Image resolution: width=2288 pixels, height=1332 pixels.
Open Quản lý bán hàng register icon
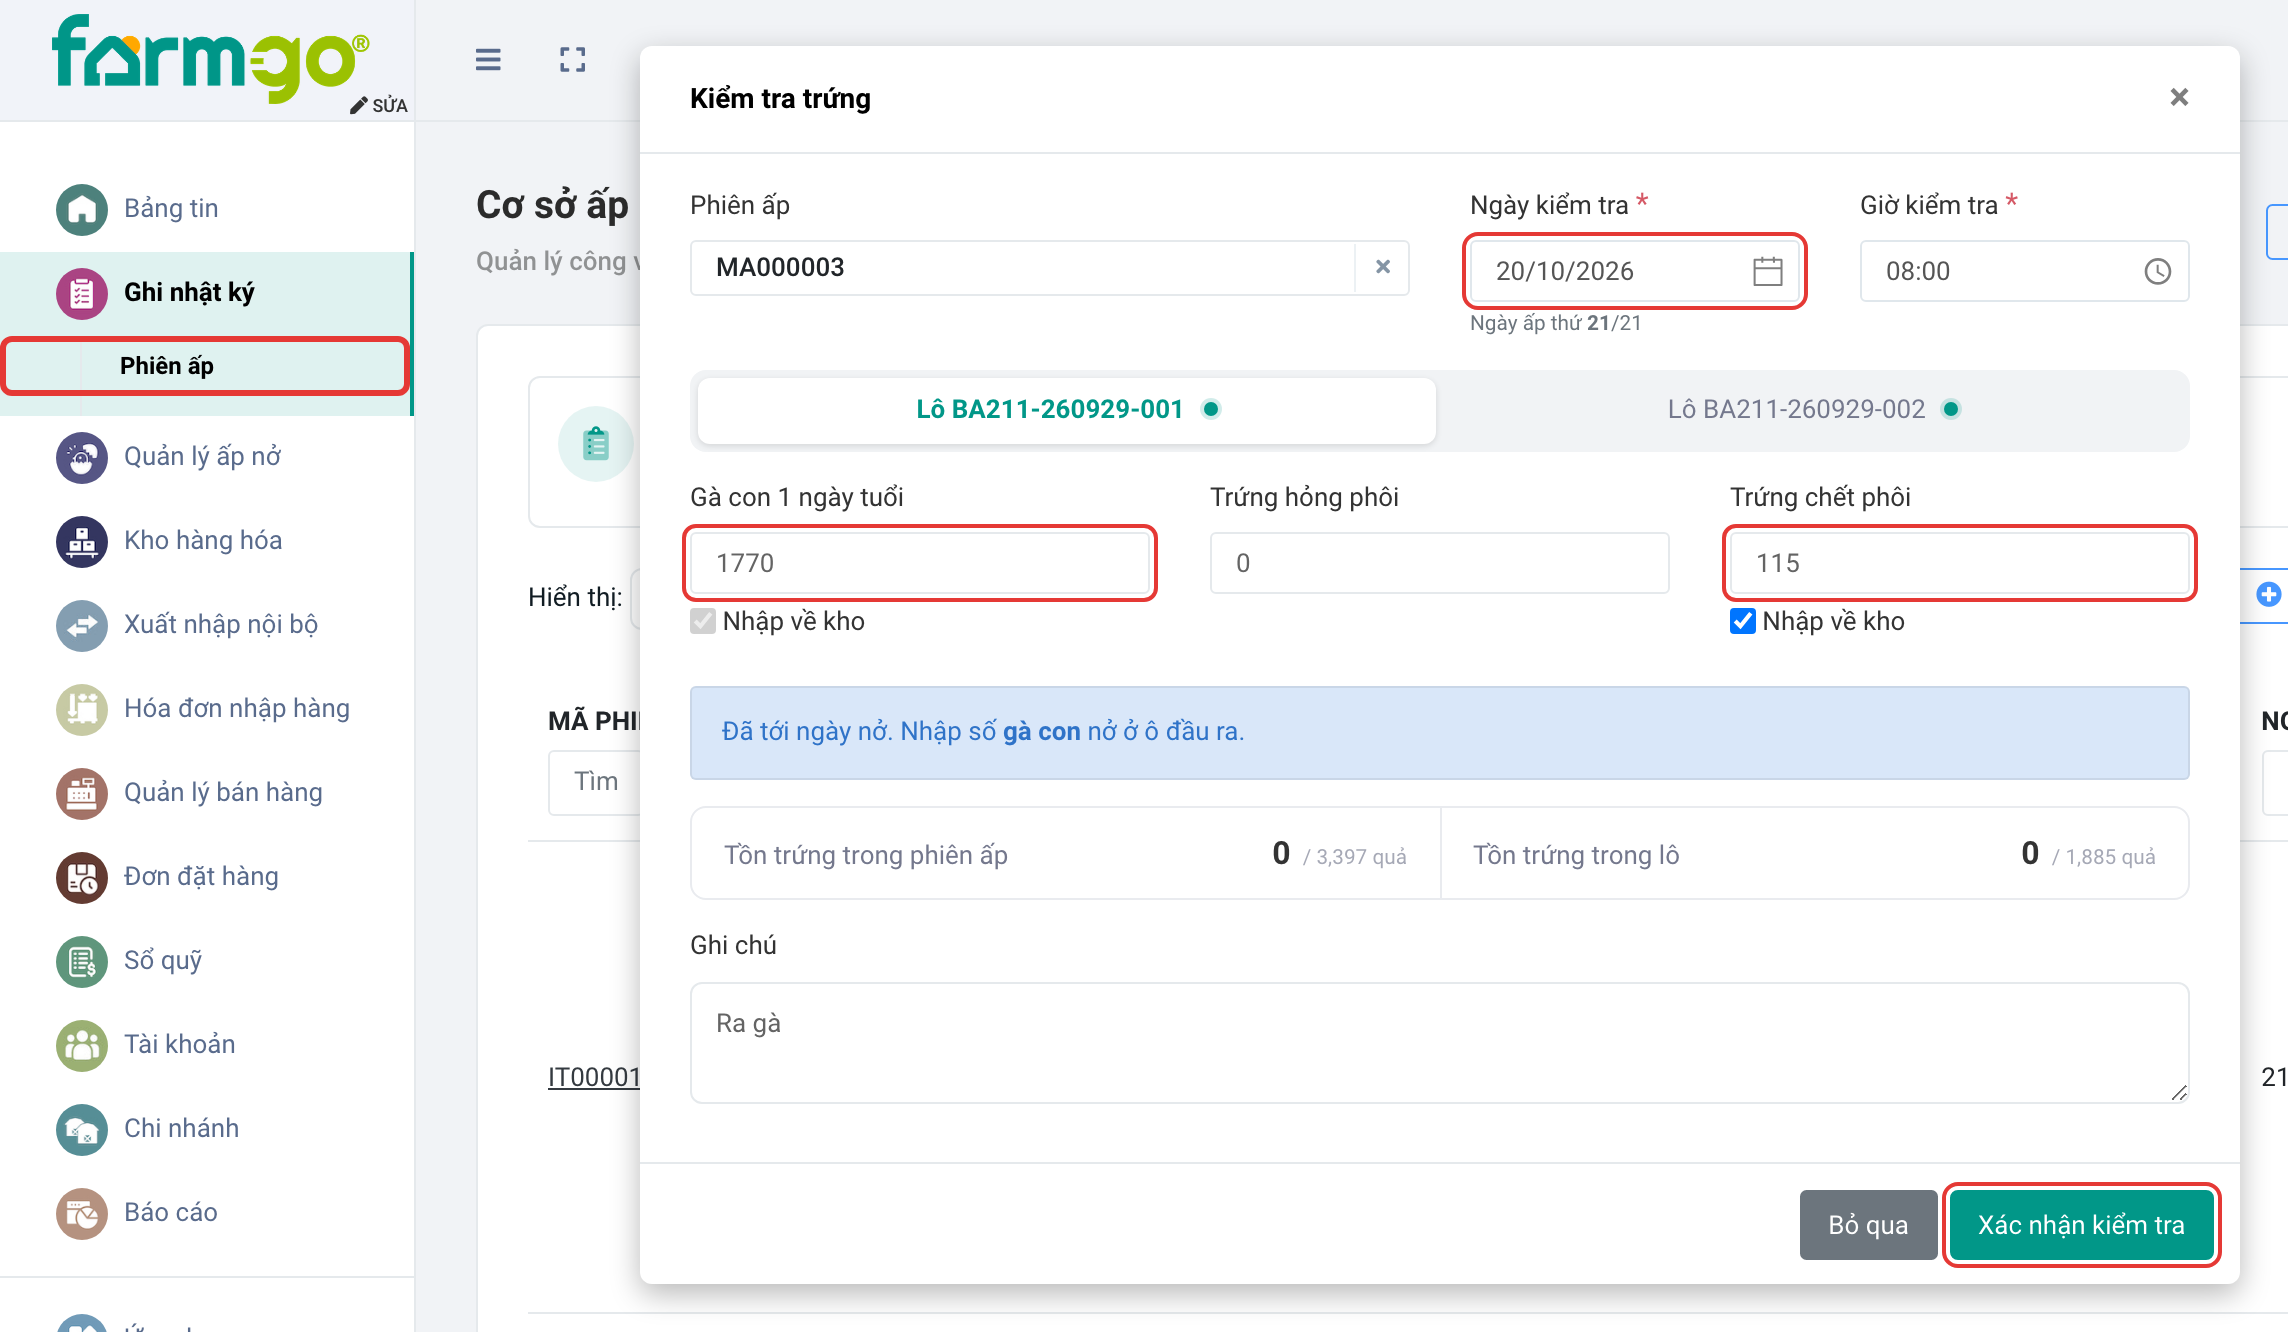point(82,793)
